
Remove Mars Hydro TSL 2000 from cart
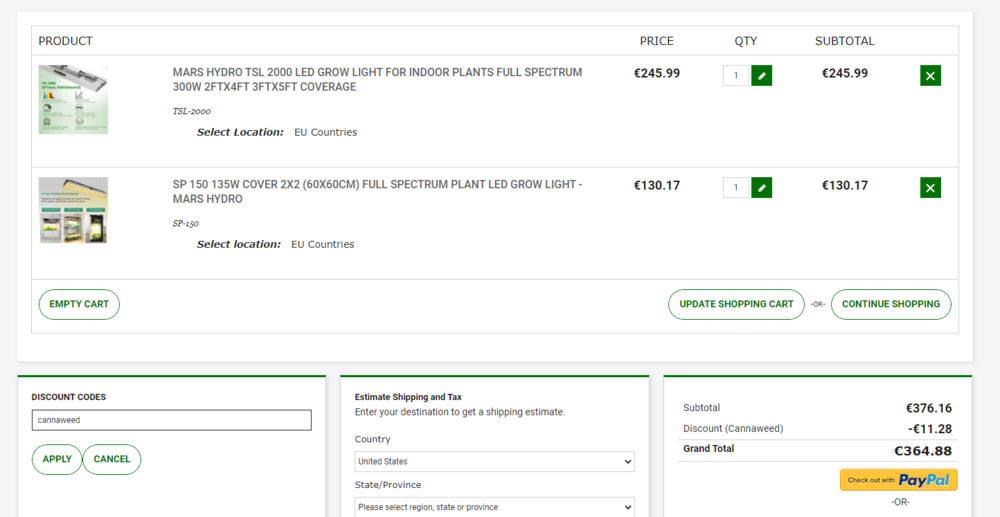930,75
